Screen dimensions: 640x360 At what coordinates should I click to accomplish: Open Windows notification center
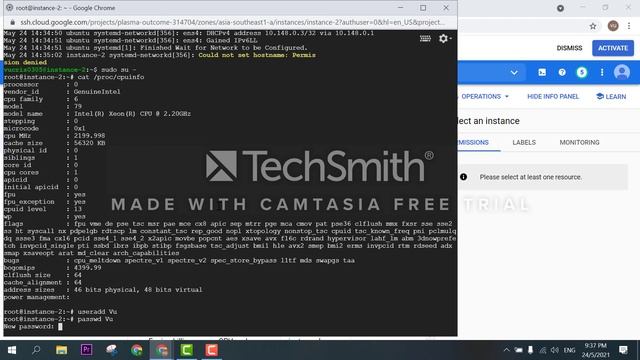[x=623, y=350]
